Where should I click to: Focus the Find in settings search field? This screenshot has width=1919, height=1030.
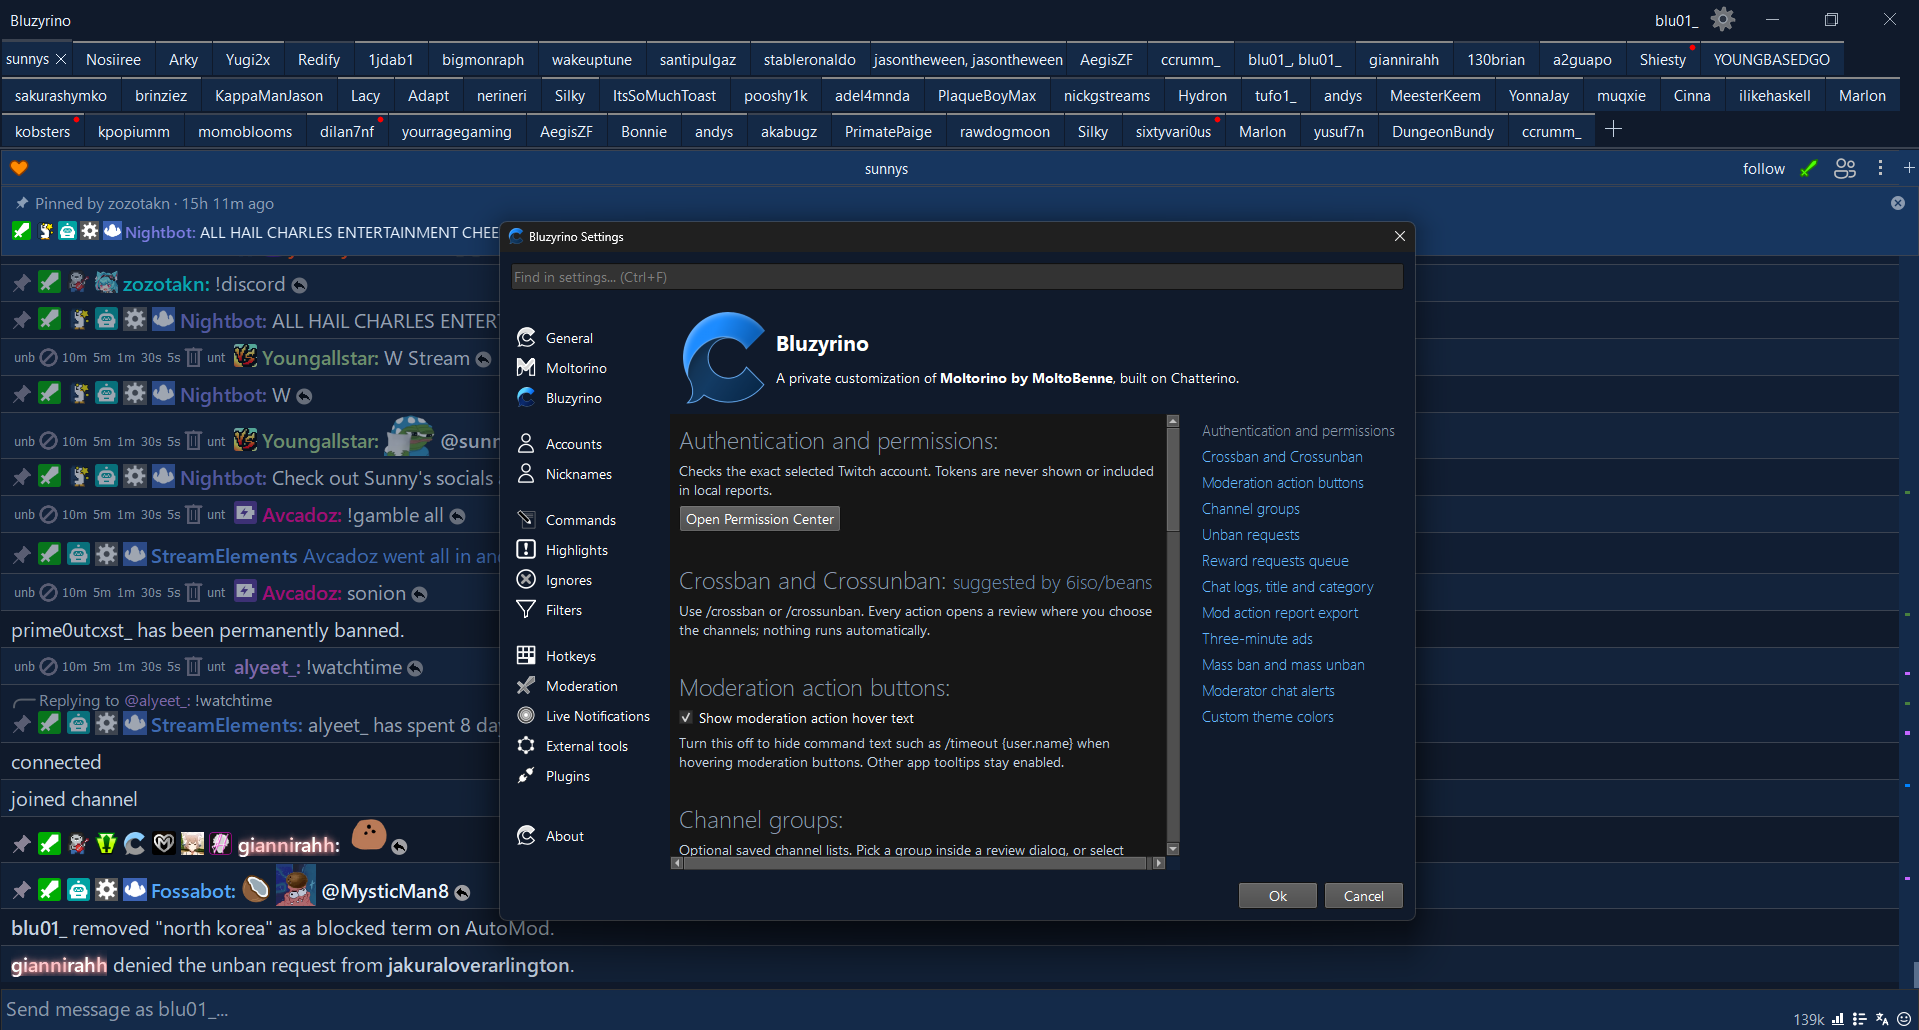click(957, 277)
